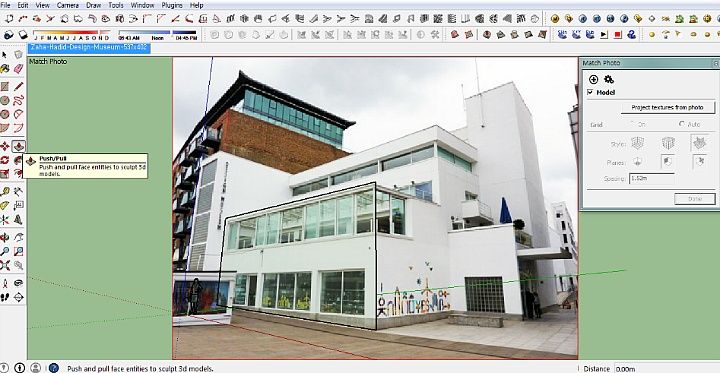720x373 pixels.
Task: Pick the Eraser tool
Action: 18,68
